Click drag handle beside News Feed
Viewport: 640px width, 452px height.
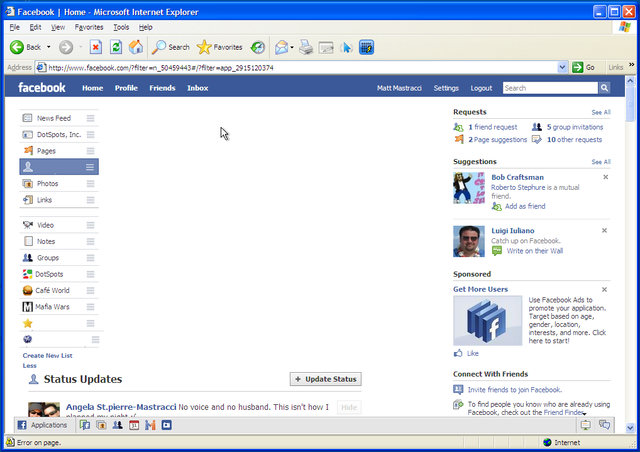click(90, 118)
